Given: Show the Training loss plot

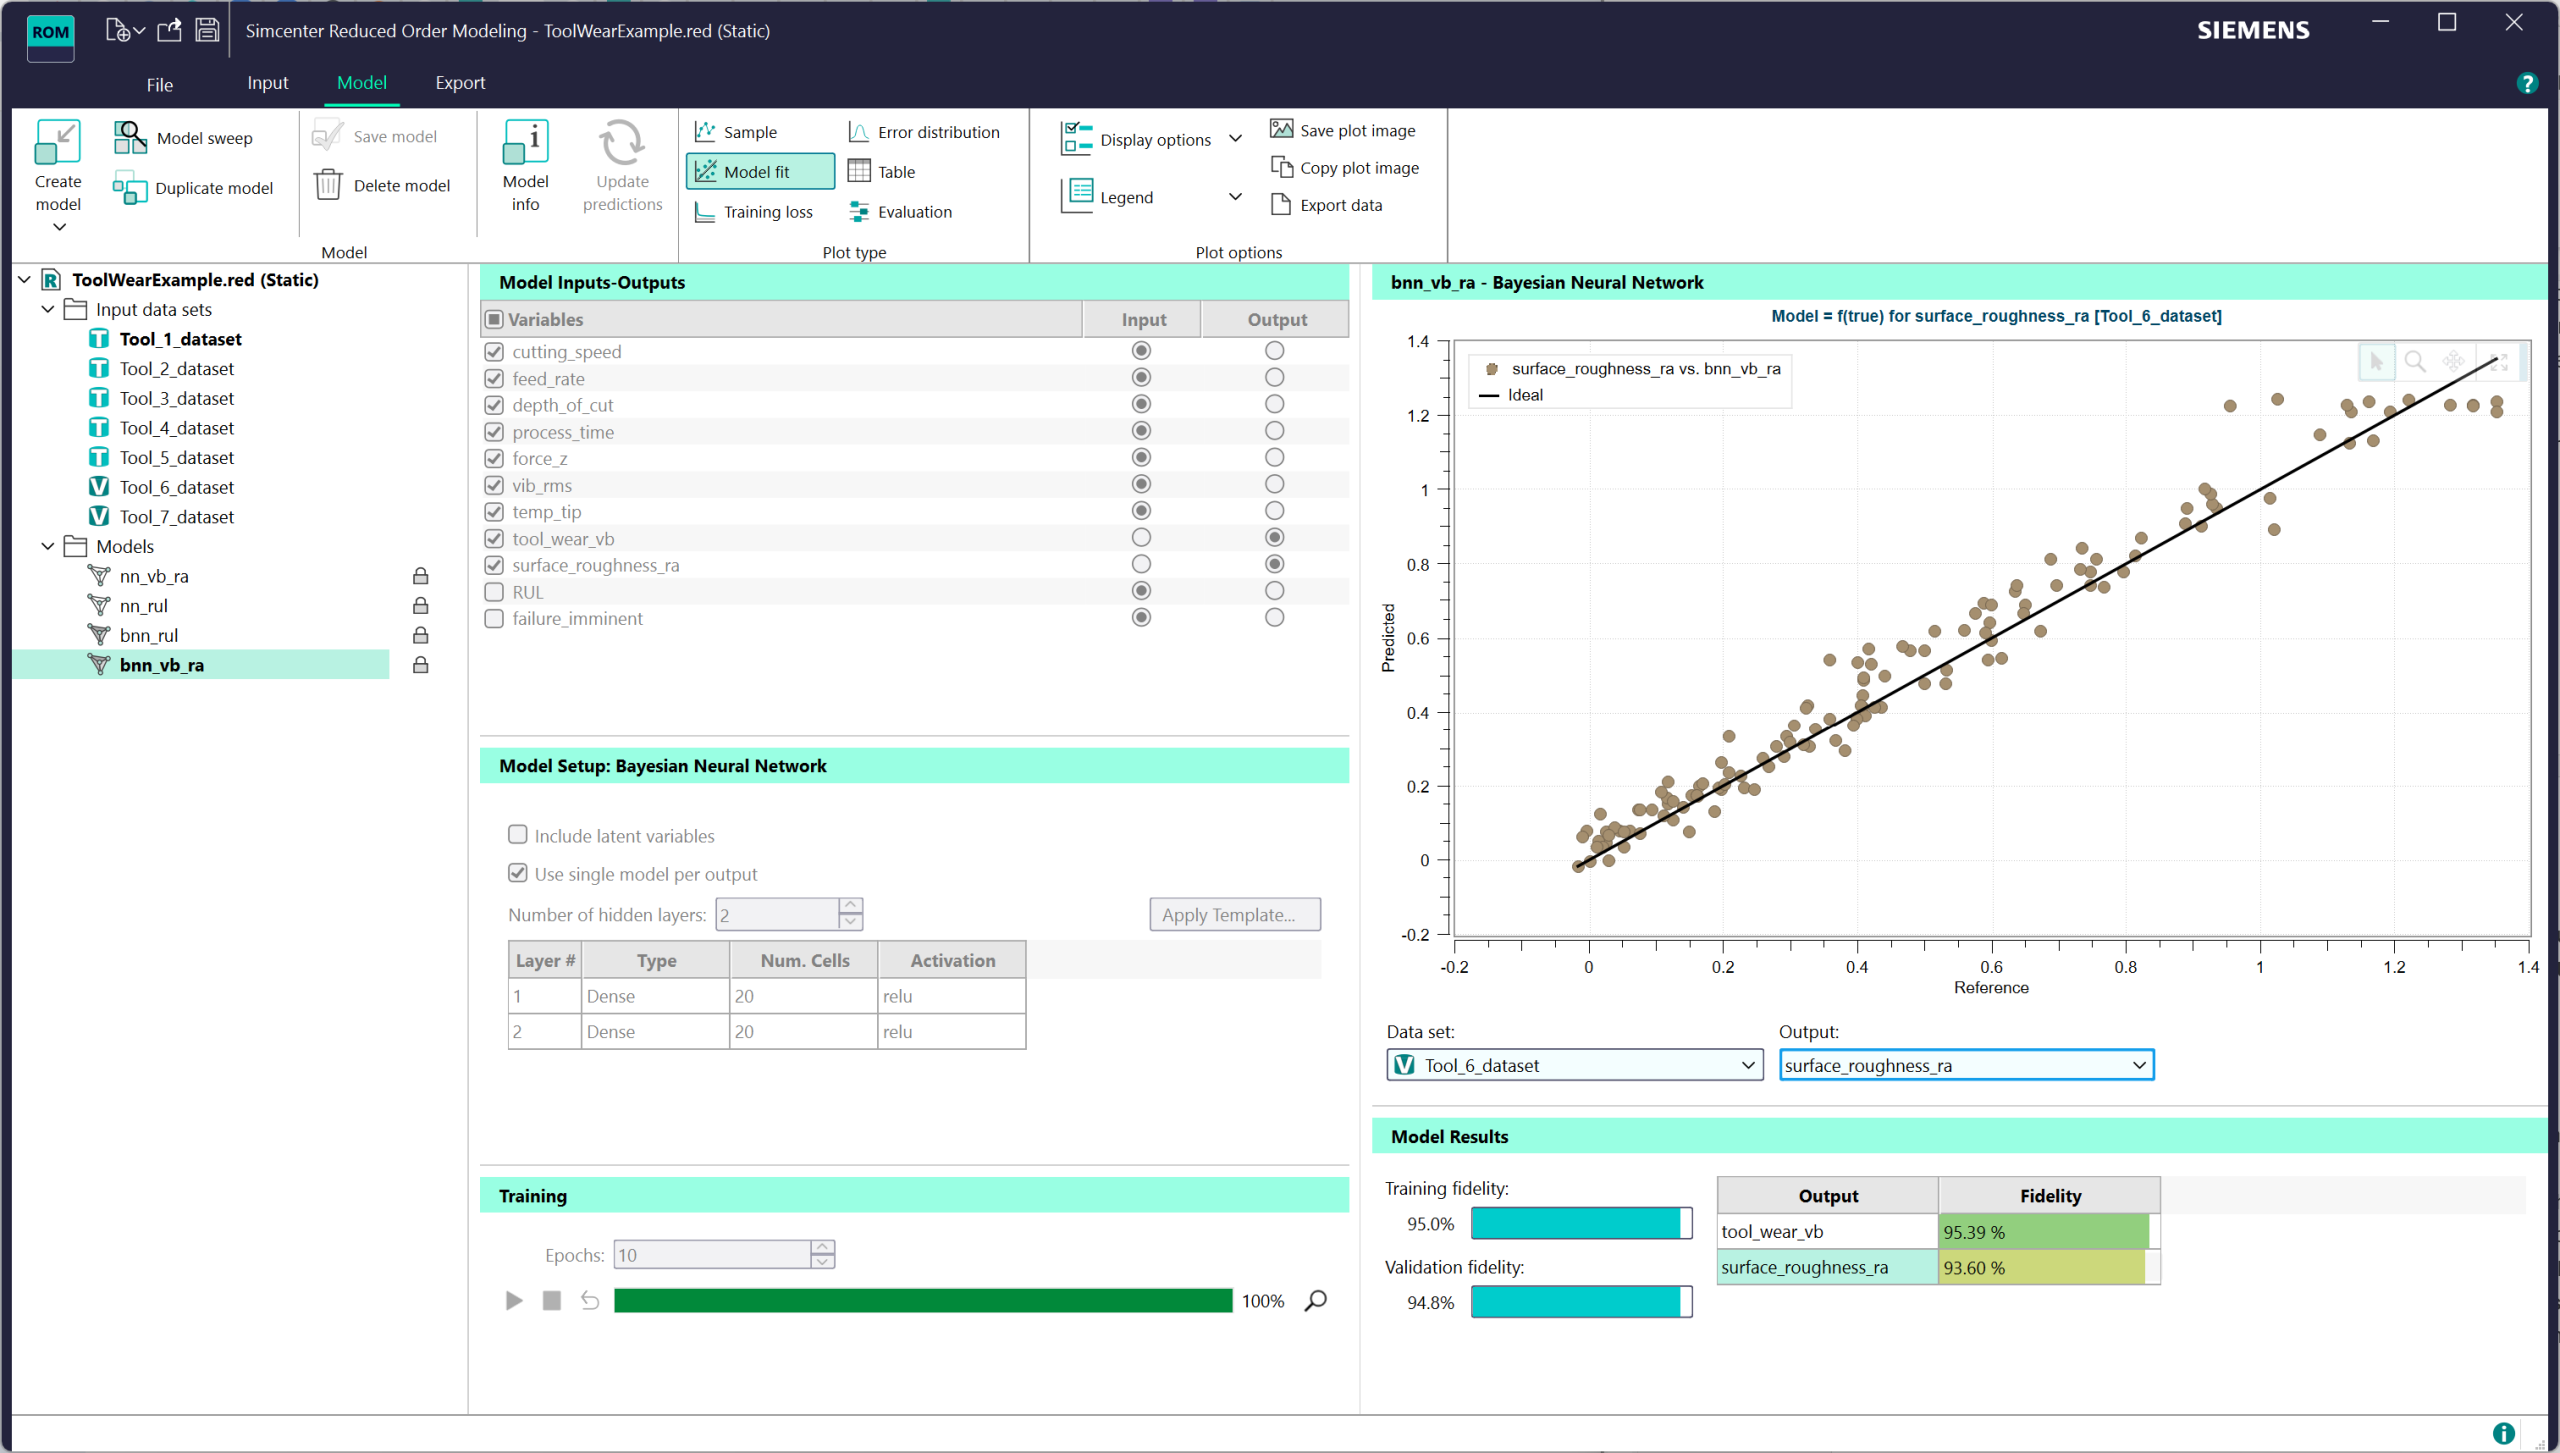Looking at the screenshot, I should pyautogui.click(x=754, y=212).
